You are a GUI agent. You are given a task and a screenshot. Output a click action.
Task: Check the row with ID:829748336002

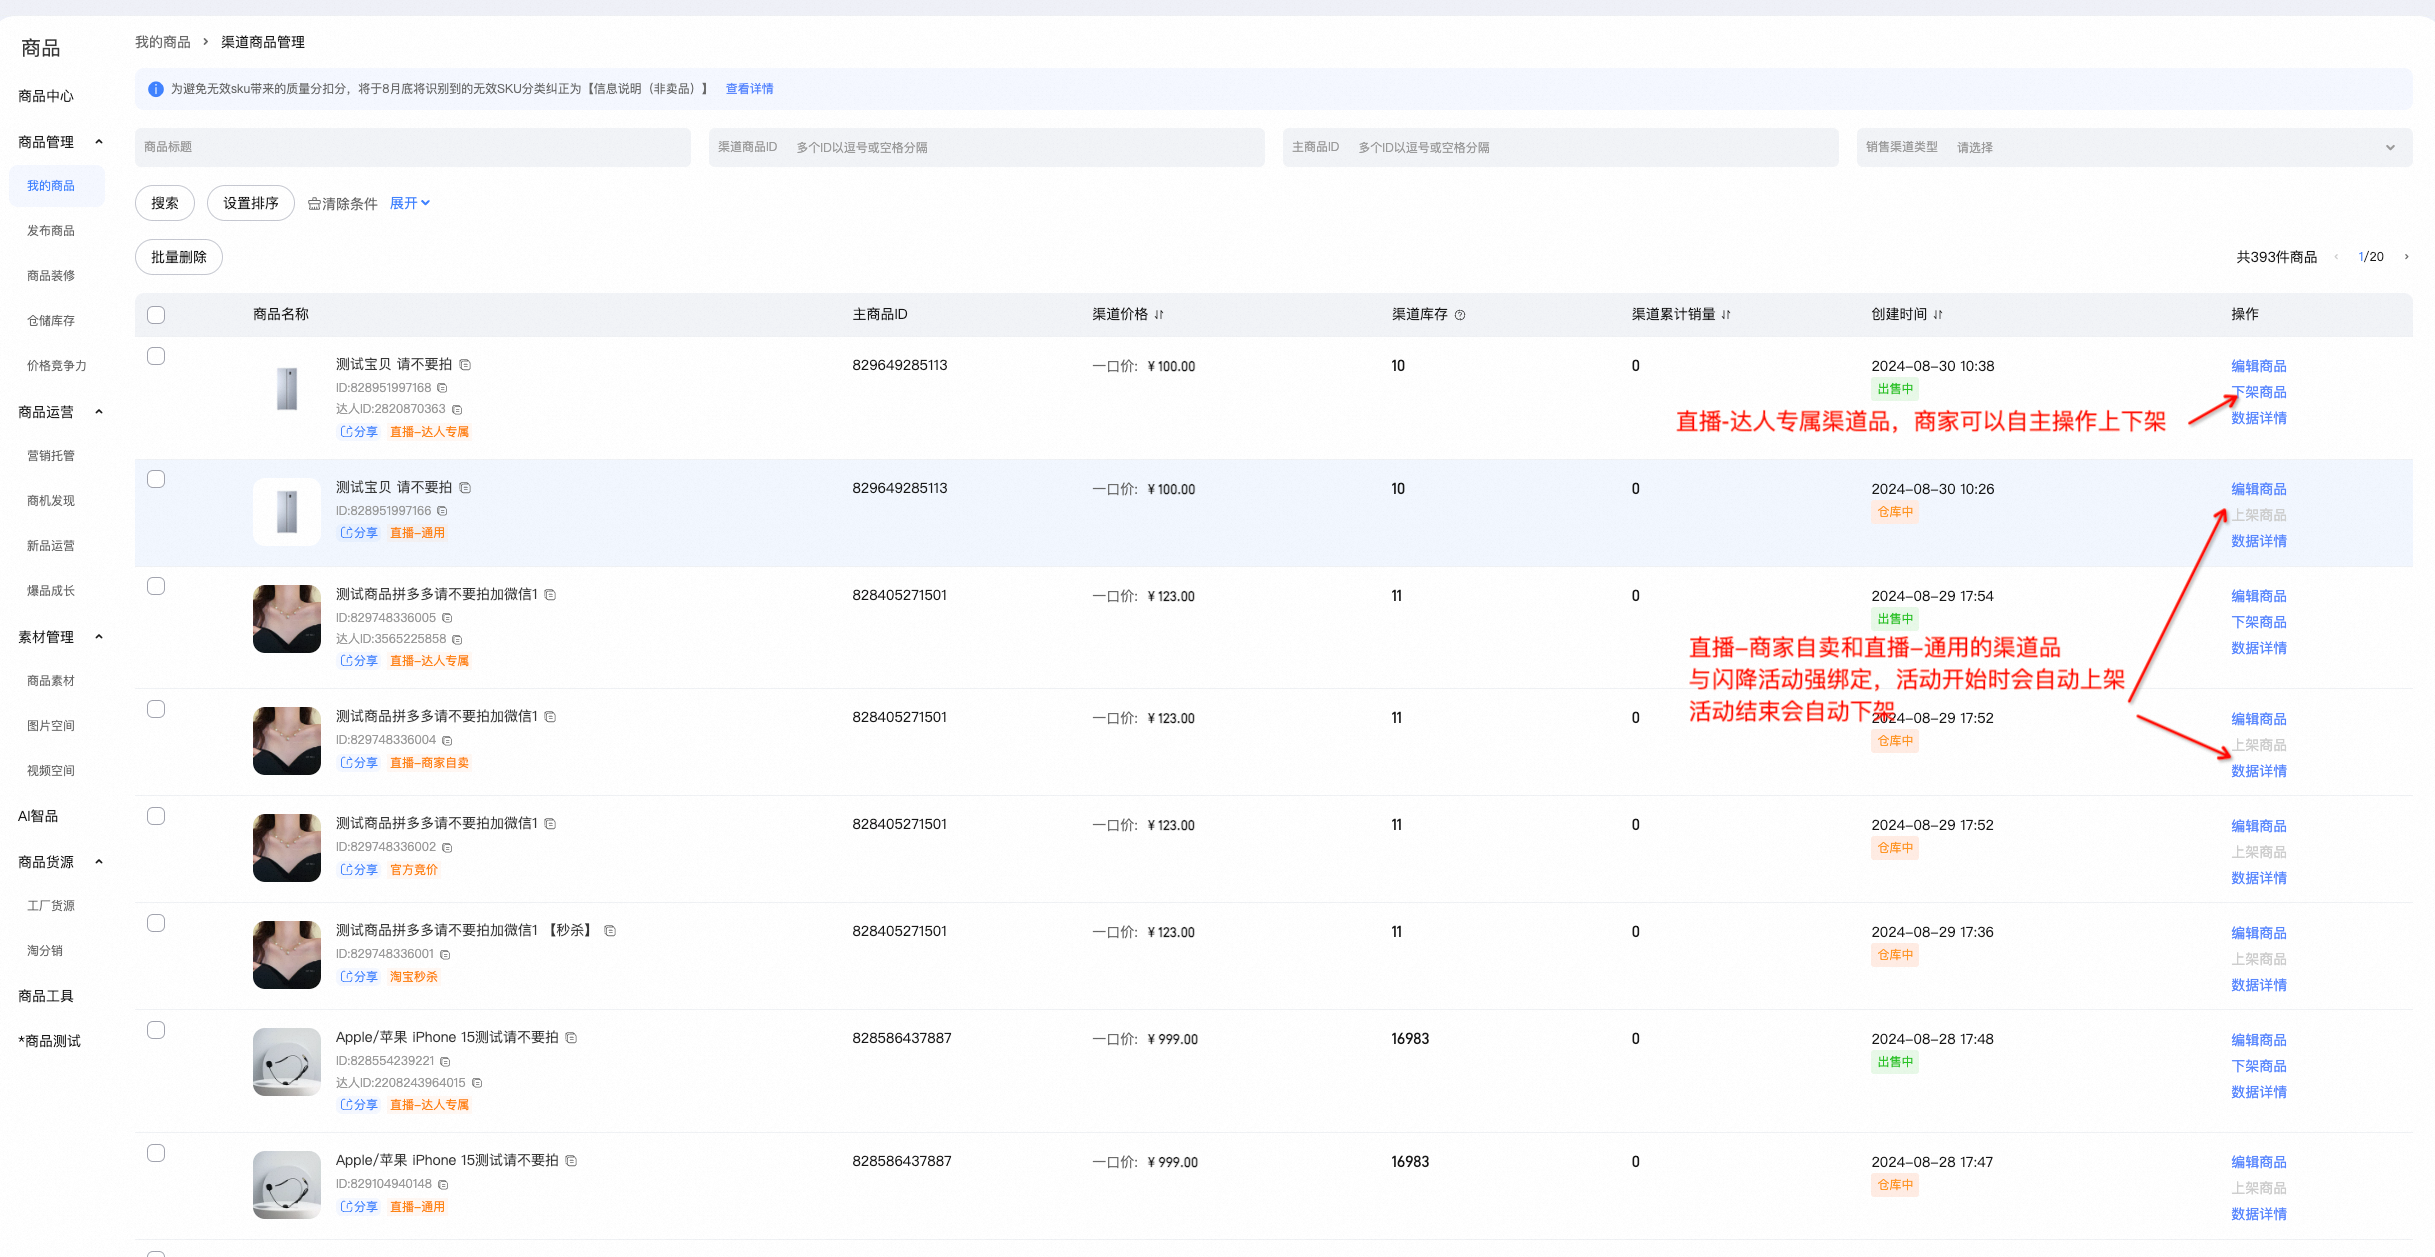[156, 816]
